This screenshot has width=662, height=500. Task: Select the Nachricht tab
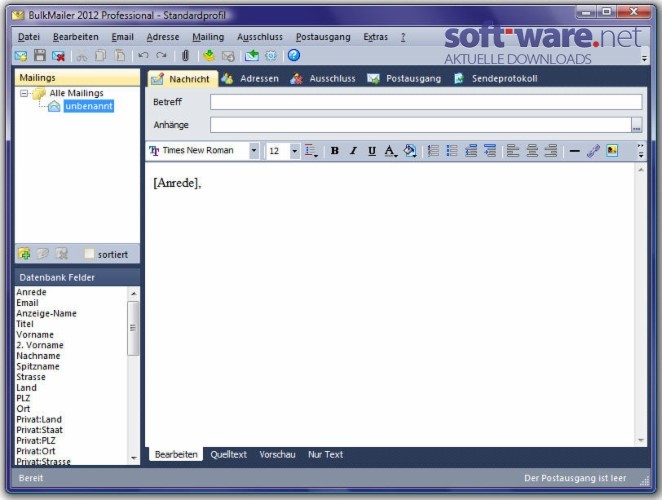(182, 79)
